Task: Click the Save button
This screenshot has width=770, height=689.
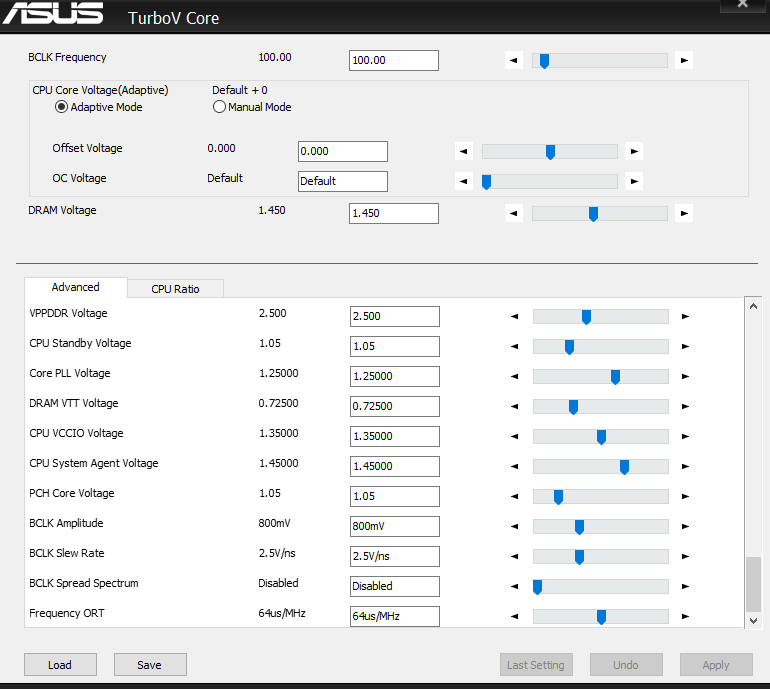Action: pyautogui.click(x=150, y=664)
